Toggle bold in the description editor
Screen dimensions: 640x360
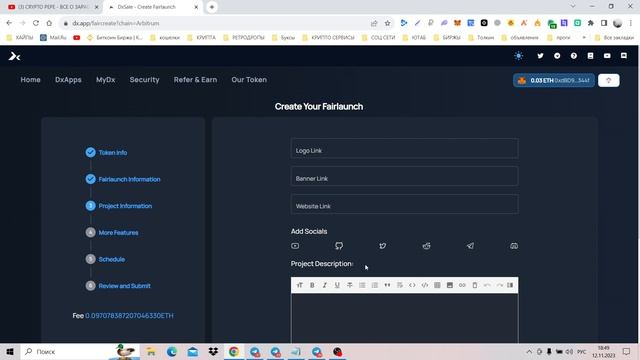tap(312, 285)
